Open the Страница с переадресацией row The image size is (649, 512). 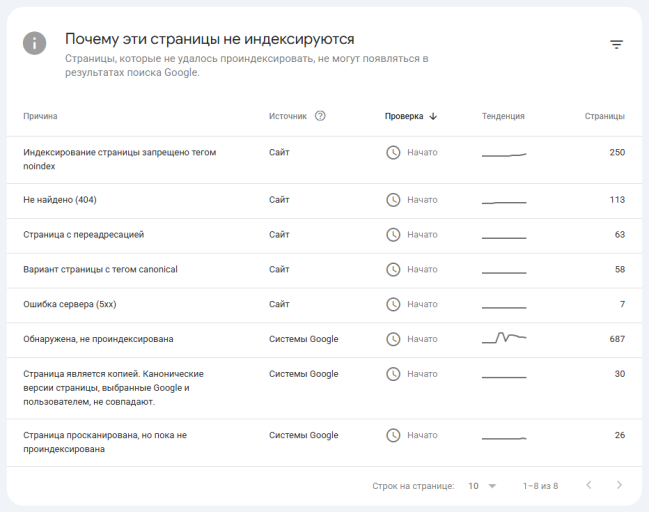click(324, 236)
